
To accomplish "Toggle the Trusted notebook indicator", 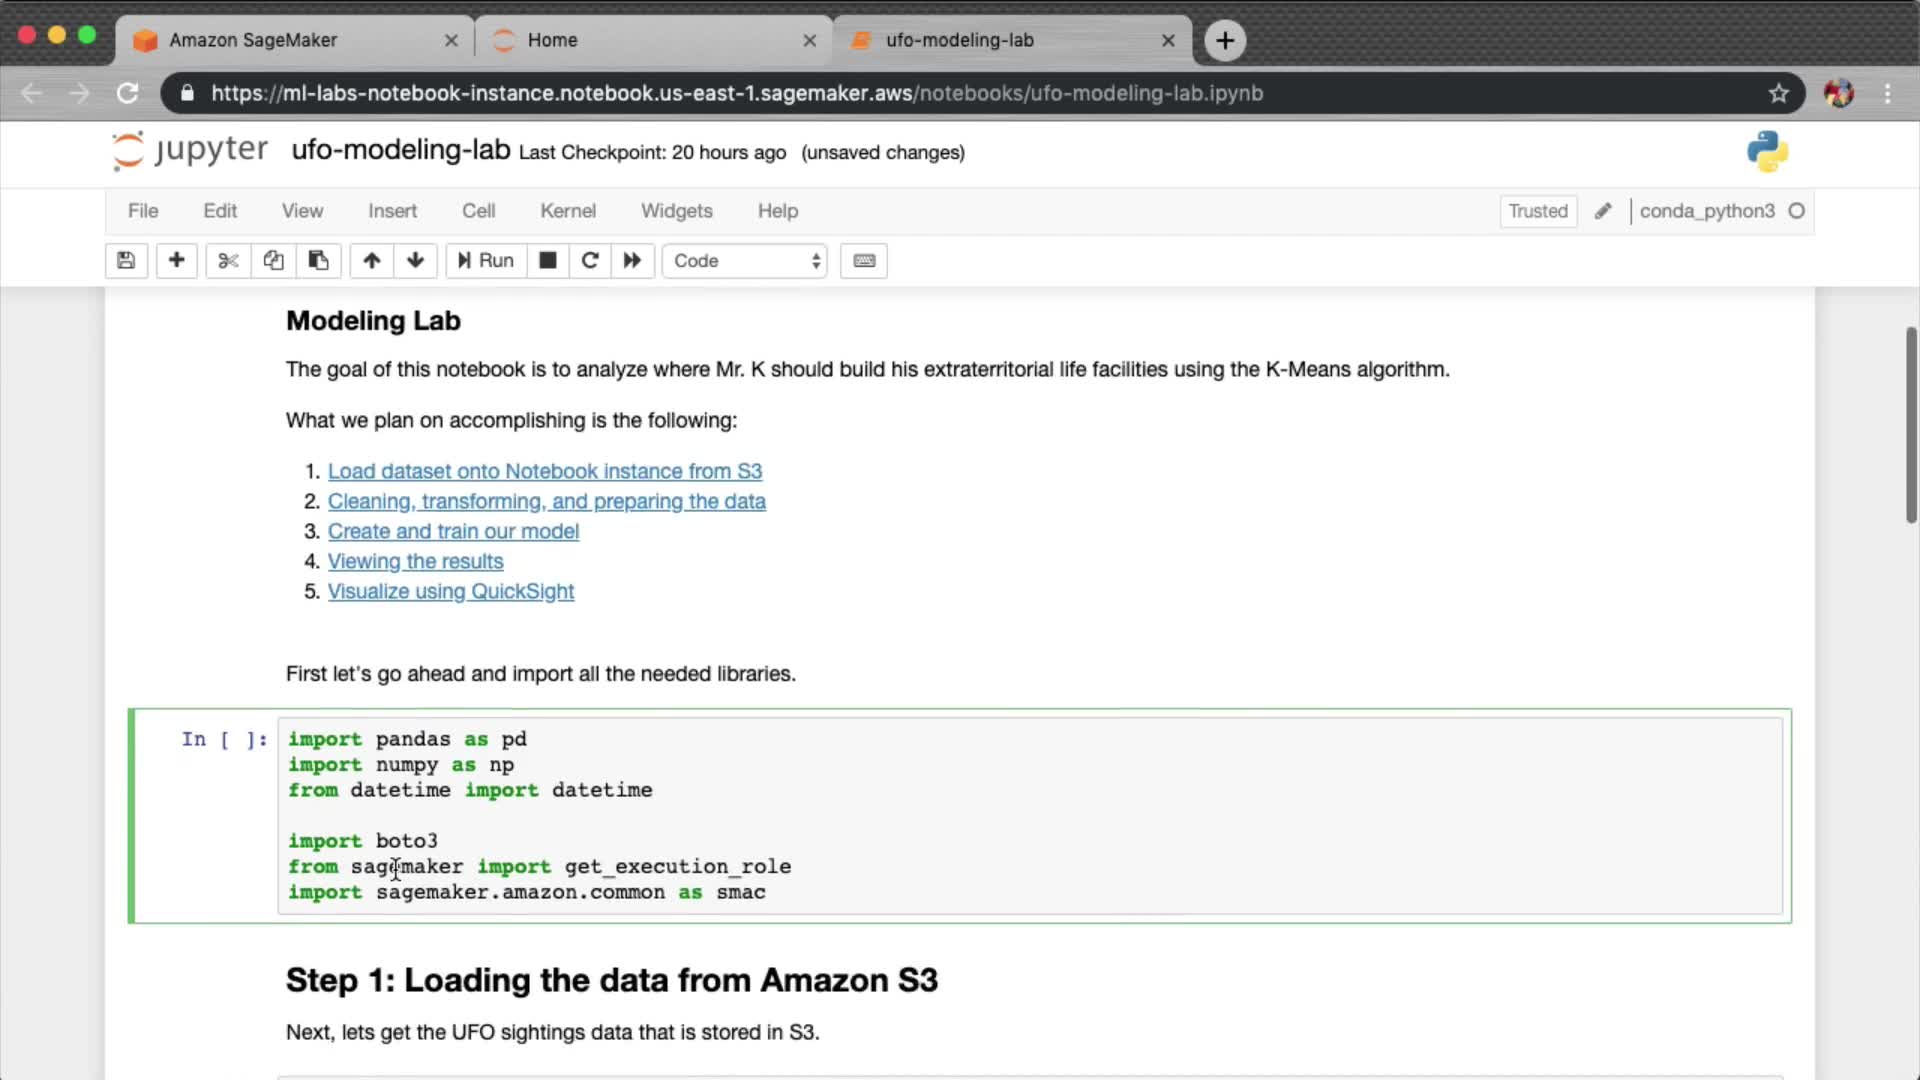I will (1538, 211).
